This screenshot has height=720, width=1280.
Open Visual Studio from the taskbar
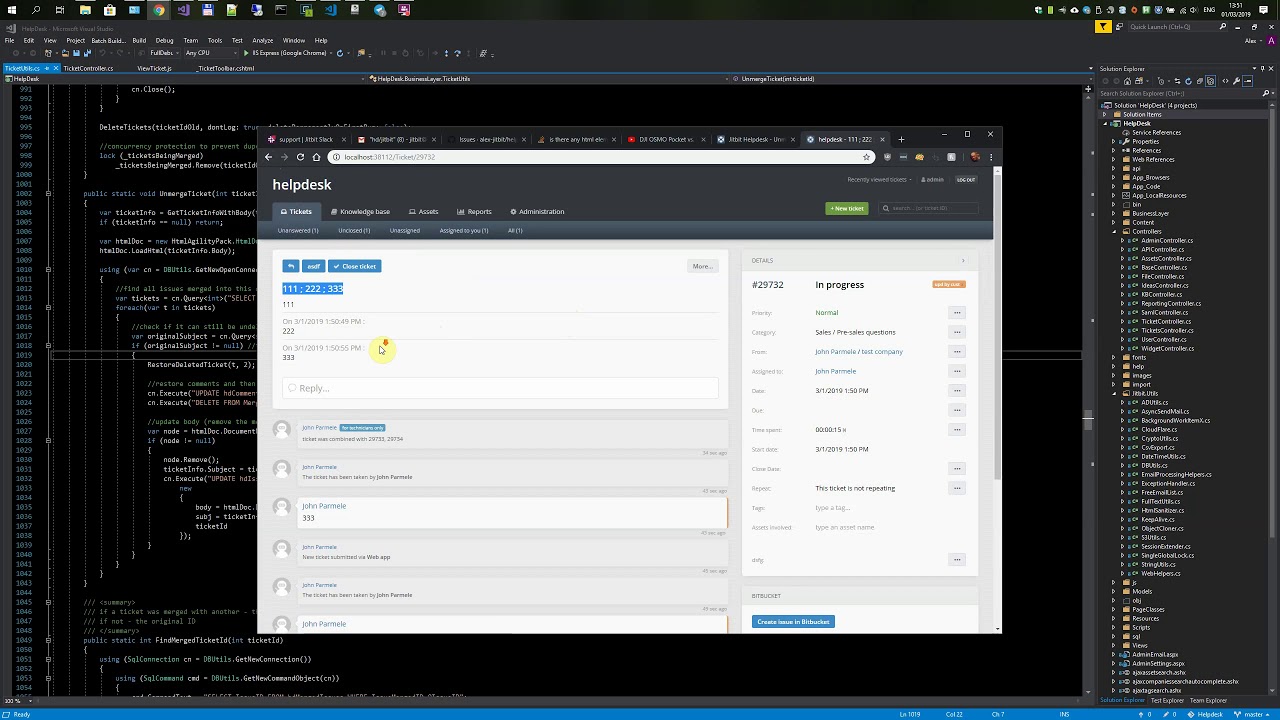click(184, 10)
